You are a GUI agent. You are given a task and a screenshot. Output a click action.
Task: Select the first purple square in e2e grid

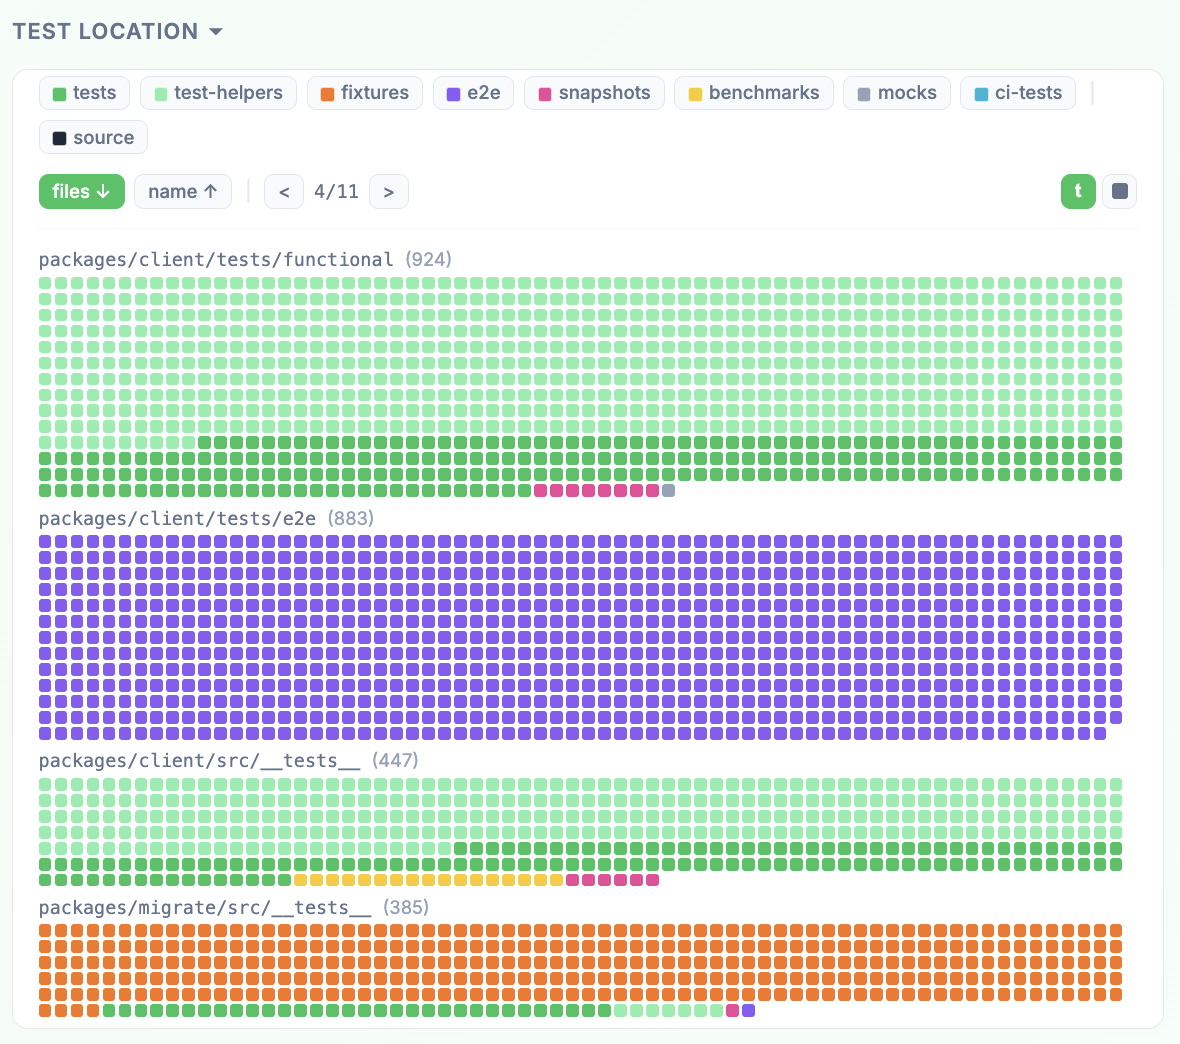[x=45, y=541]
